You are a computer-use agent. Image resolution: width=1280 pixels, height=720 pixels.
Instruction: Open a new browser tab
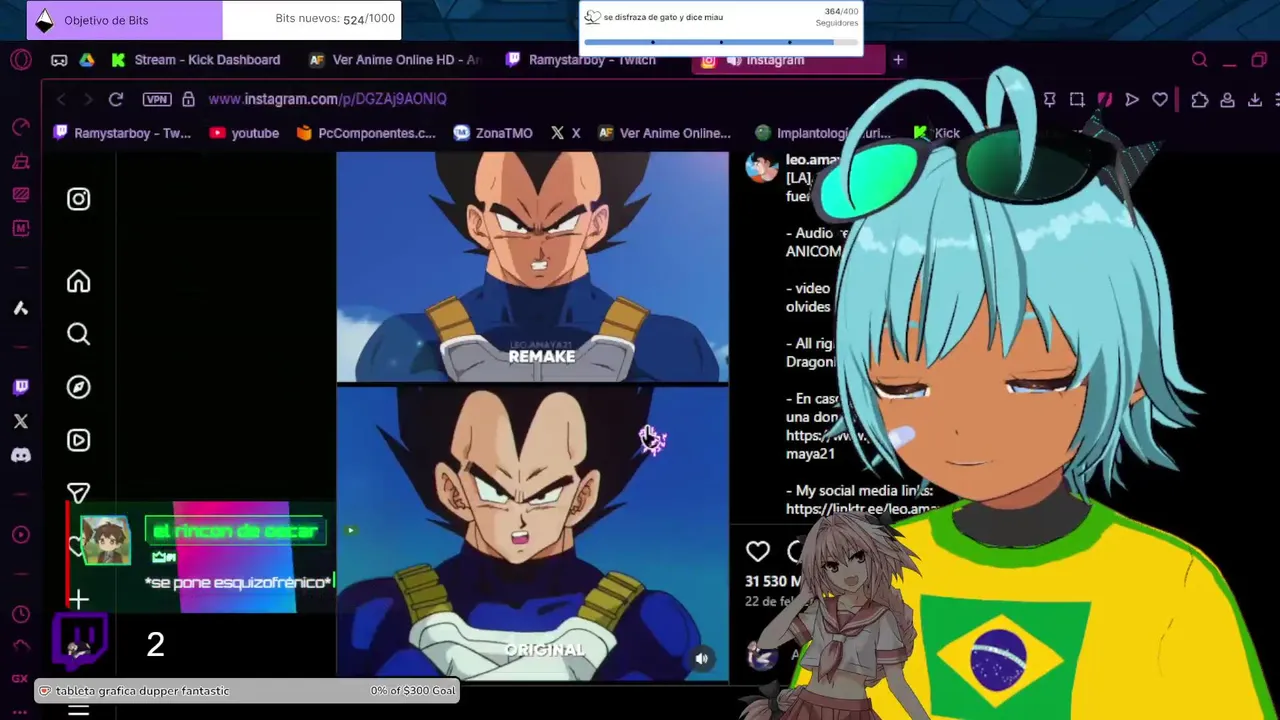(898, 60)
